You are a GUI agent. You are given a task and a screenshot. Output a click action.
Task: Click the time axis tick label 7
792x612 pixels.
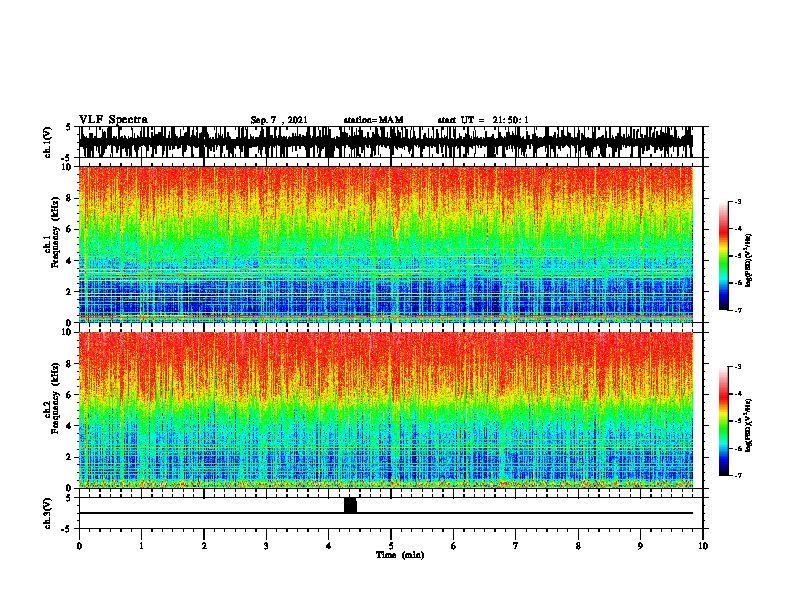coord(516,546)
